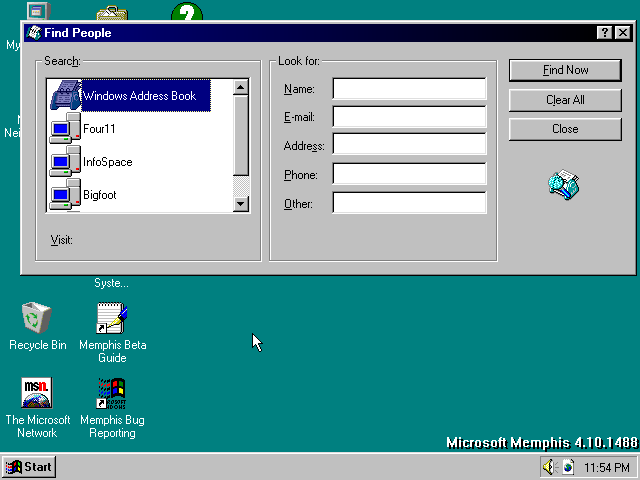This screenshot has height=480, width=640.
Task: Choose Bigfoot directory service
Action: (x=100, y=195)
